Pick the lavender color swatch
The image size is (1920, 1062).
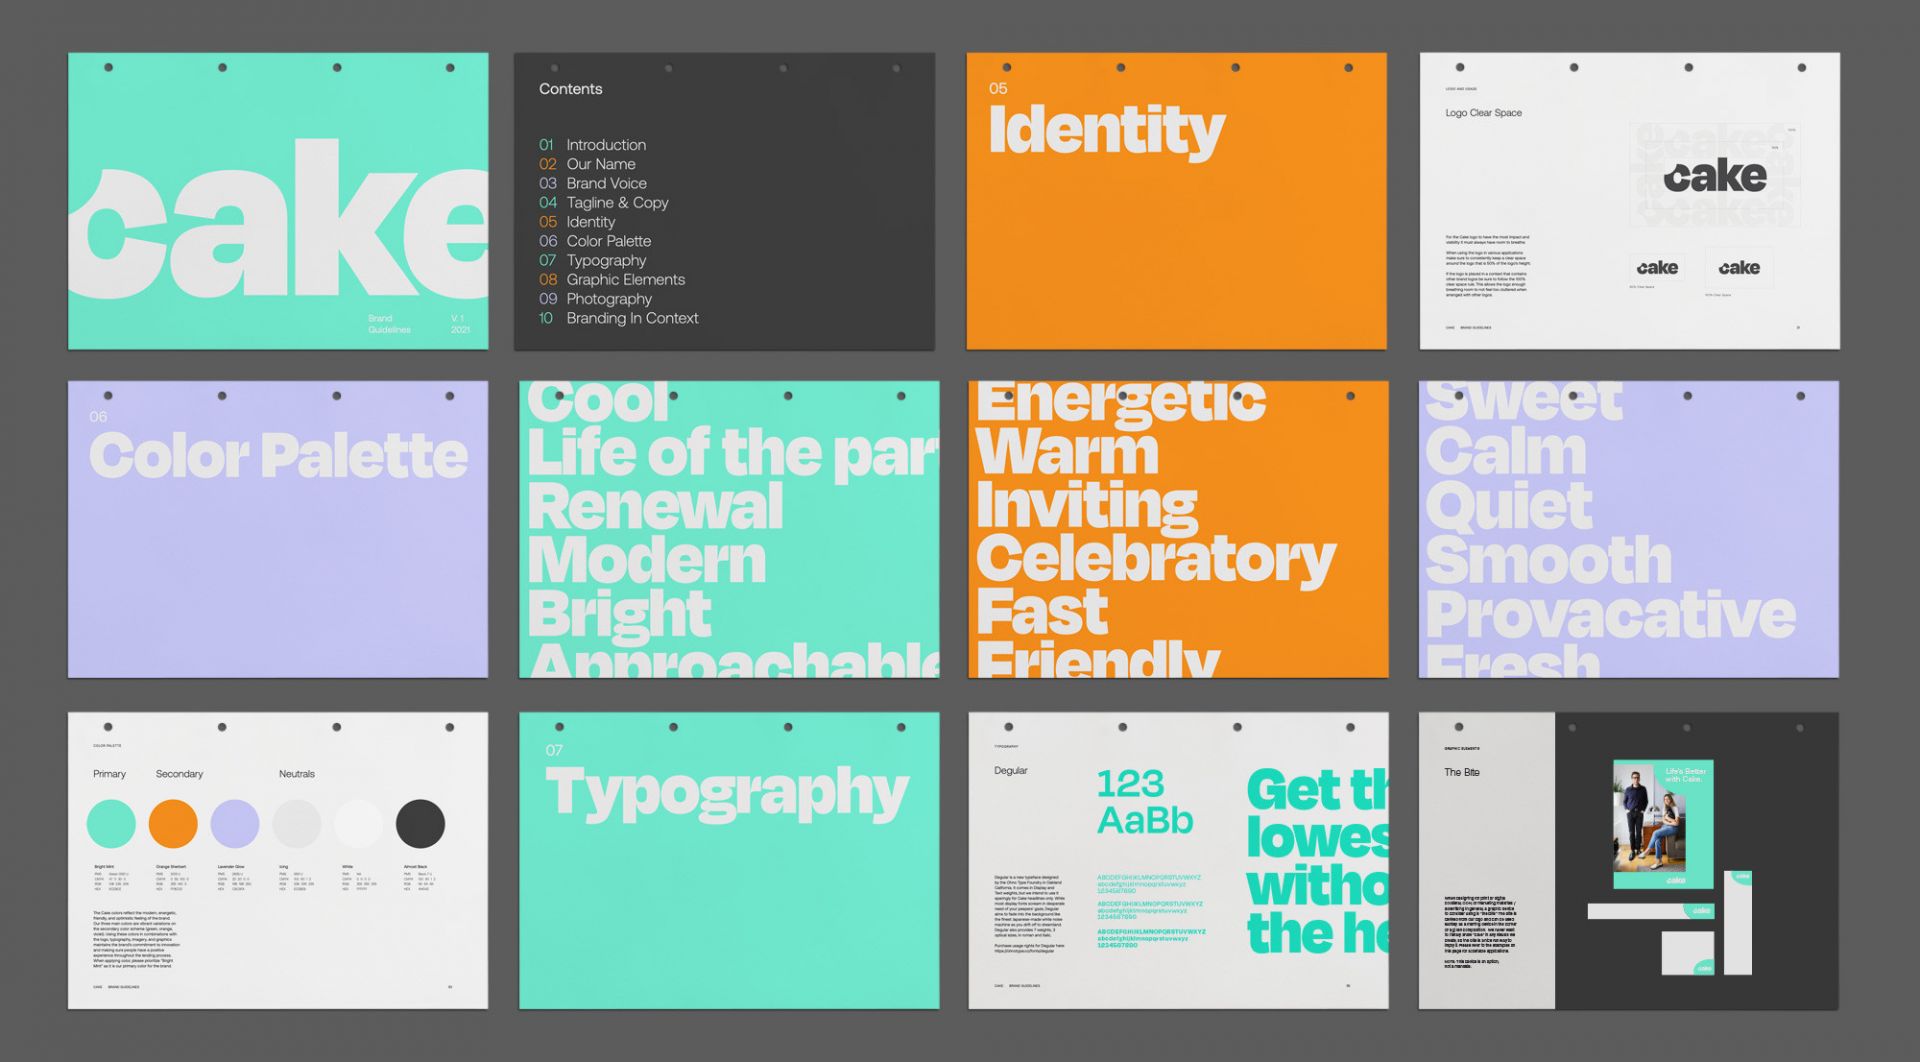click(235, 824)
